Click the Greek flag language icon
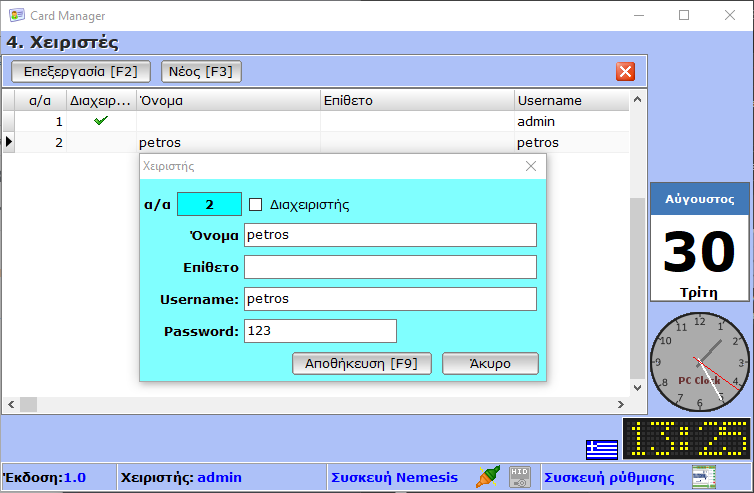Image resolution: width=754 pixels, height=493 pixels. click(x=601, y=448)
